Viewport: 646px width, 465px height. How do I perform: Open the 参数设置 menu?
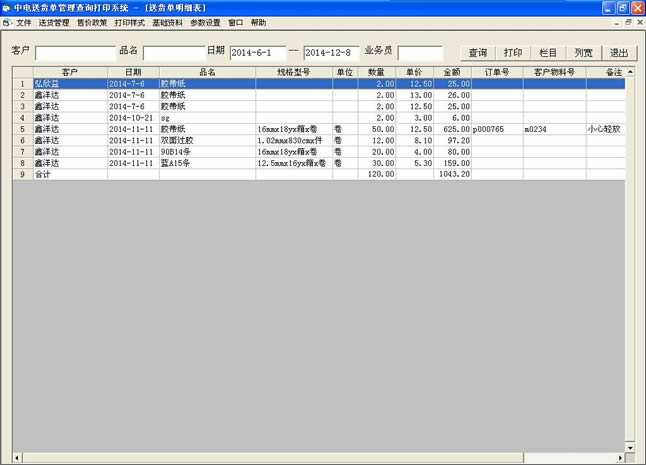205,23
